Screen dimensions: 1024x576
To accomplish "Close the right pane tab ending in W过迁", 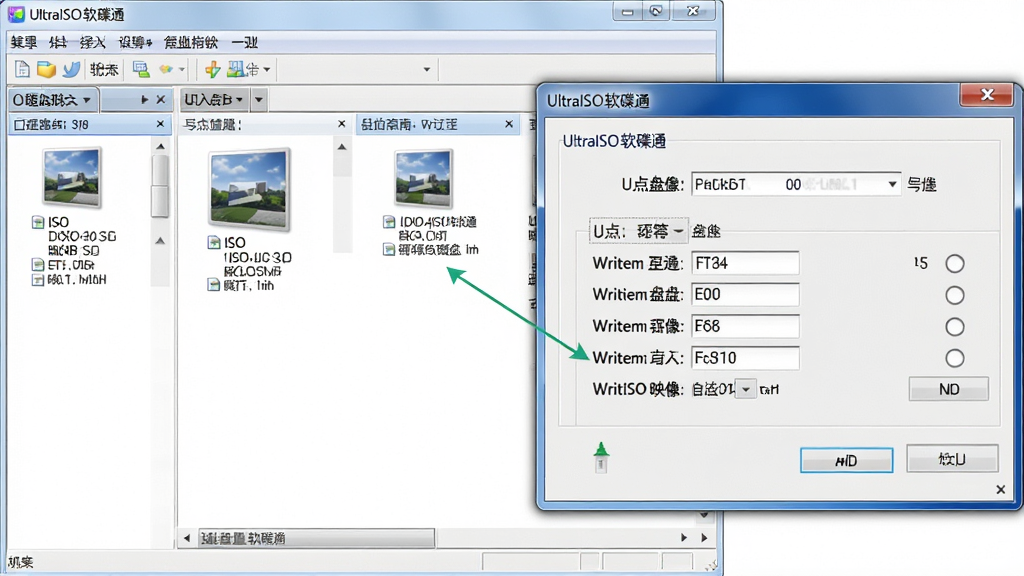I will pos(509,124).
